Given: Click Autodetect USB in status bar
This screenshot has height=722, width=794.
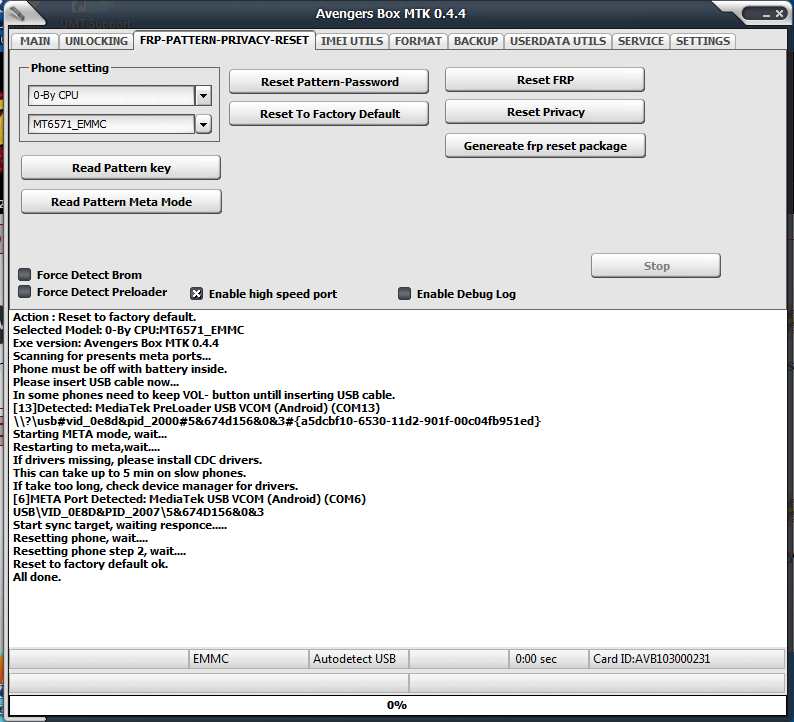Looking at the screenshot, I should coord(359,659).
